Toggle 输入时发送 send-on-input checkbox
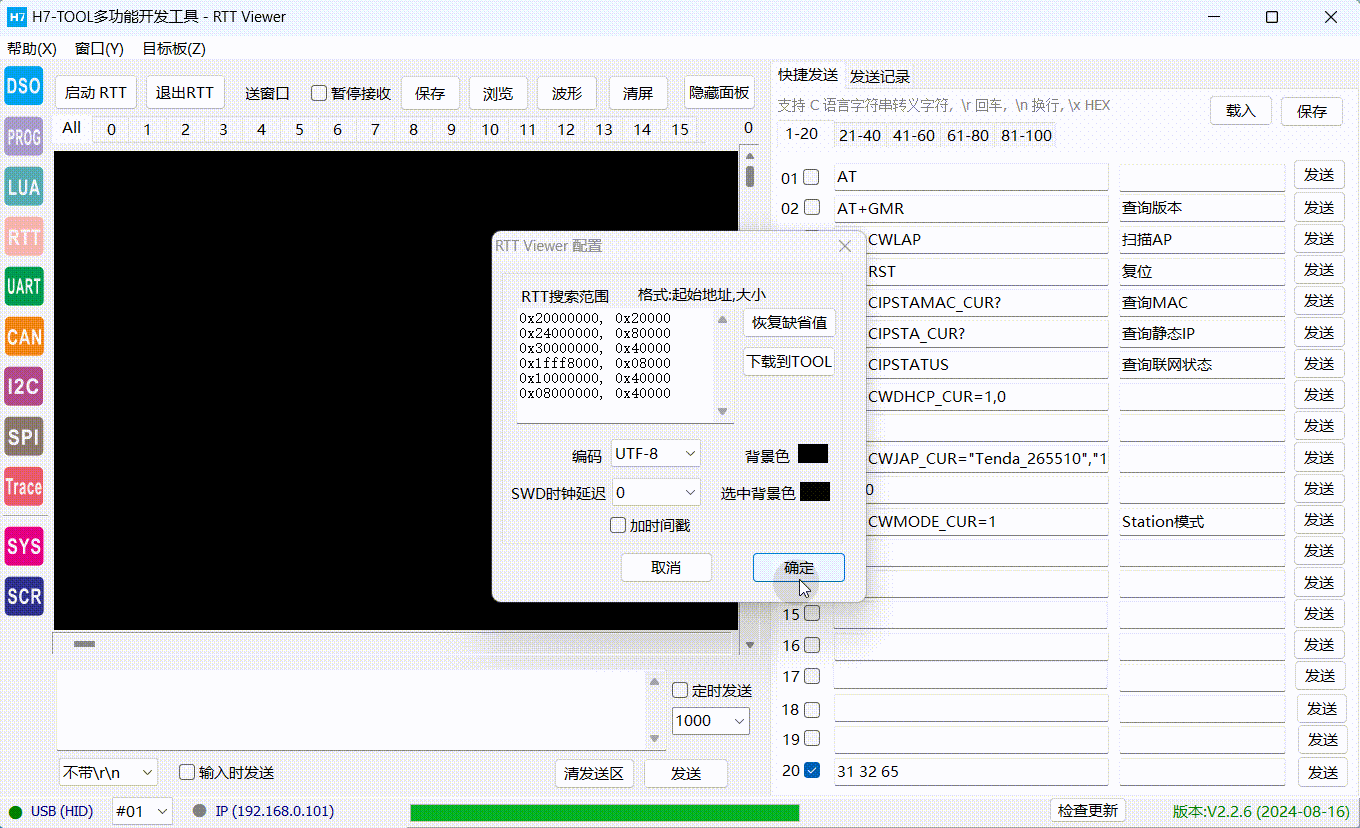The image size is (1360, 828). click(x=187, y=772)
